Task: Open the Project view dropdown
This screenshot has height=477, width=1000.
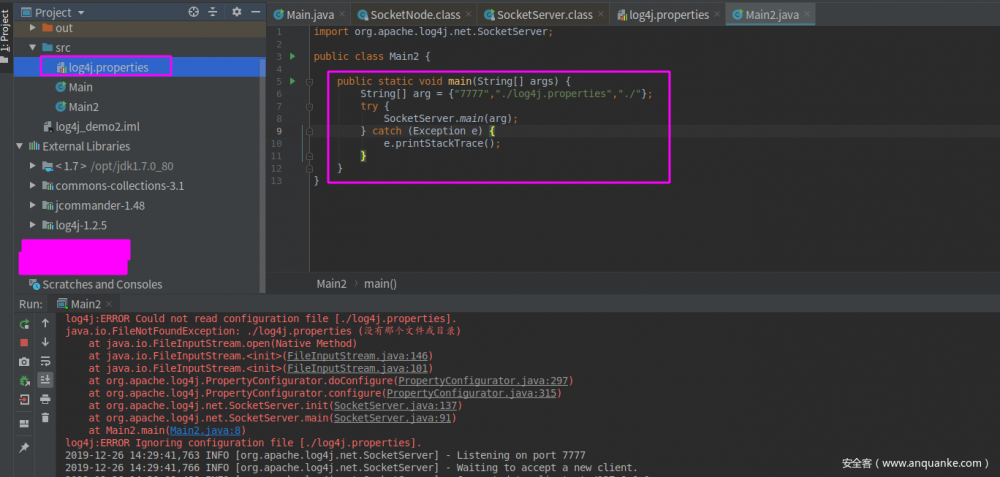Action: pos(80,12)
